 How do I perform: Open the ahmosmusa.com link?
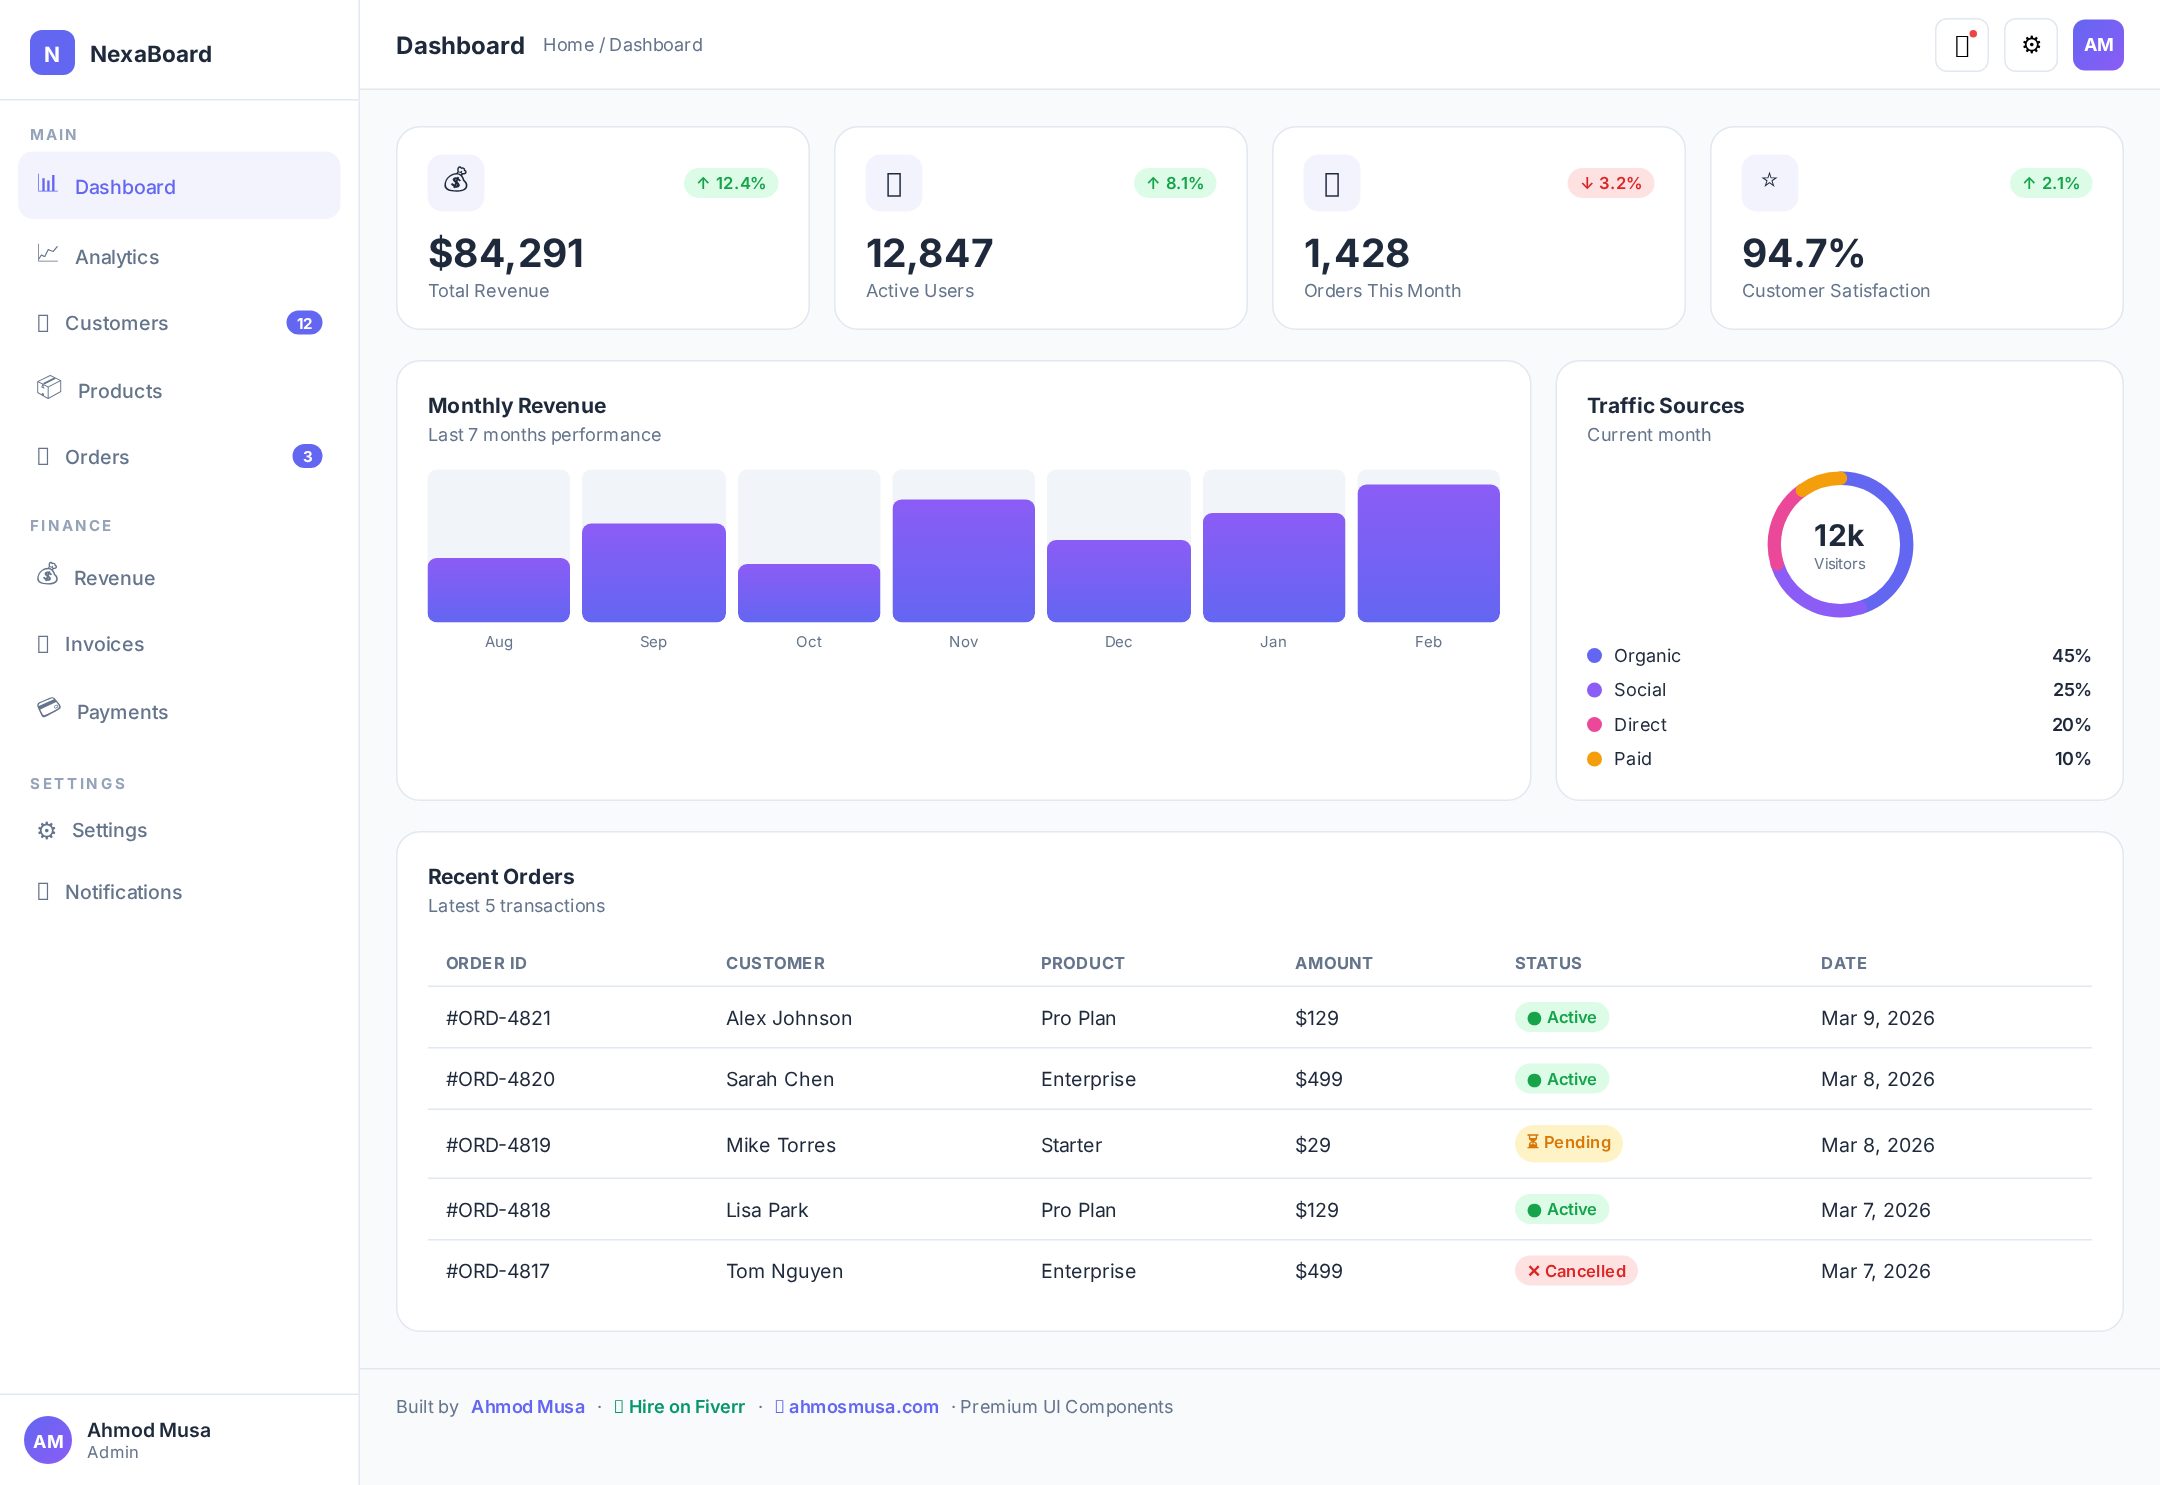coord(857,1406)
